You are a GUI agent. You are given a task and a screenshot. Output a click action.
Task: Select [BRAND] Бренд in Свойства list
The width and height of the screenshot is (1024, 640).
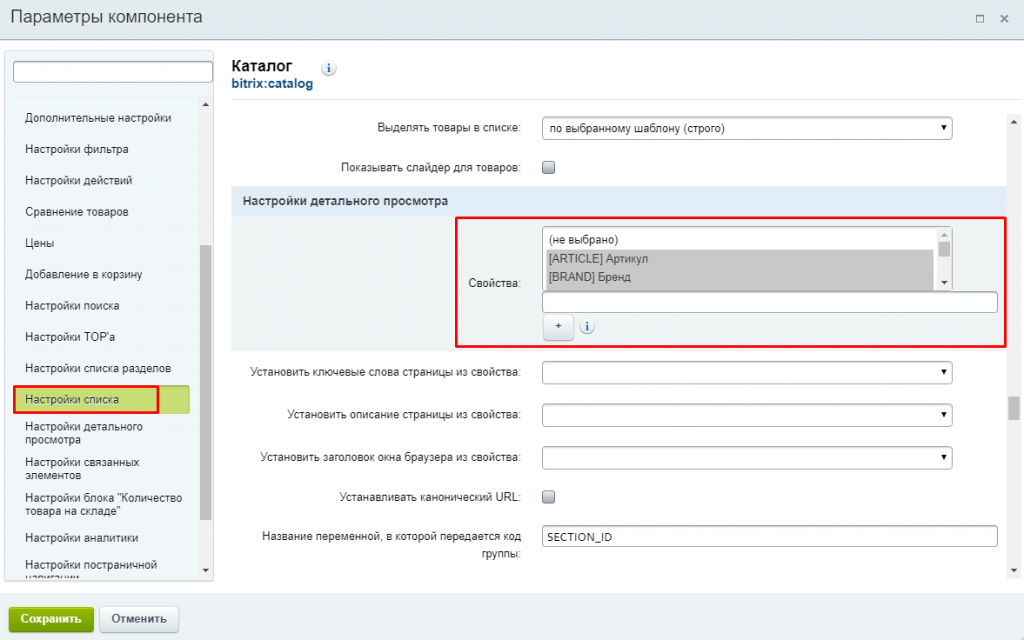tap(740, 277)
